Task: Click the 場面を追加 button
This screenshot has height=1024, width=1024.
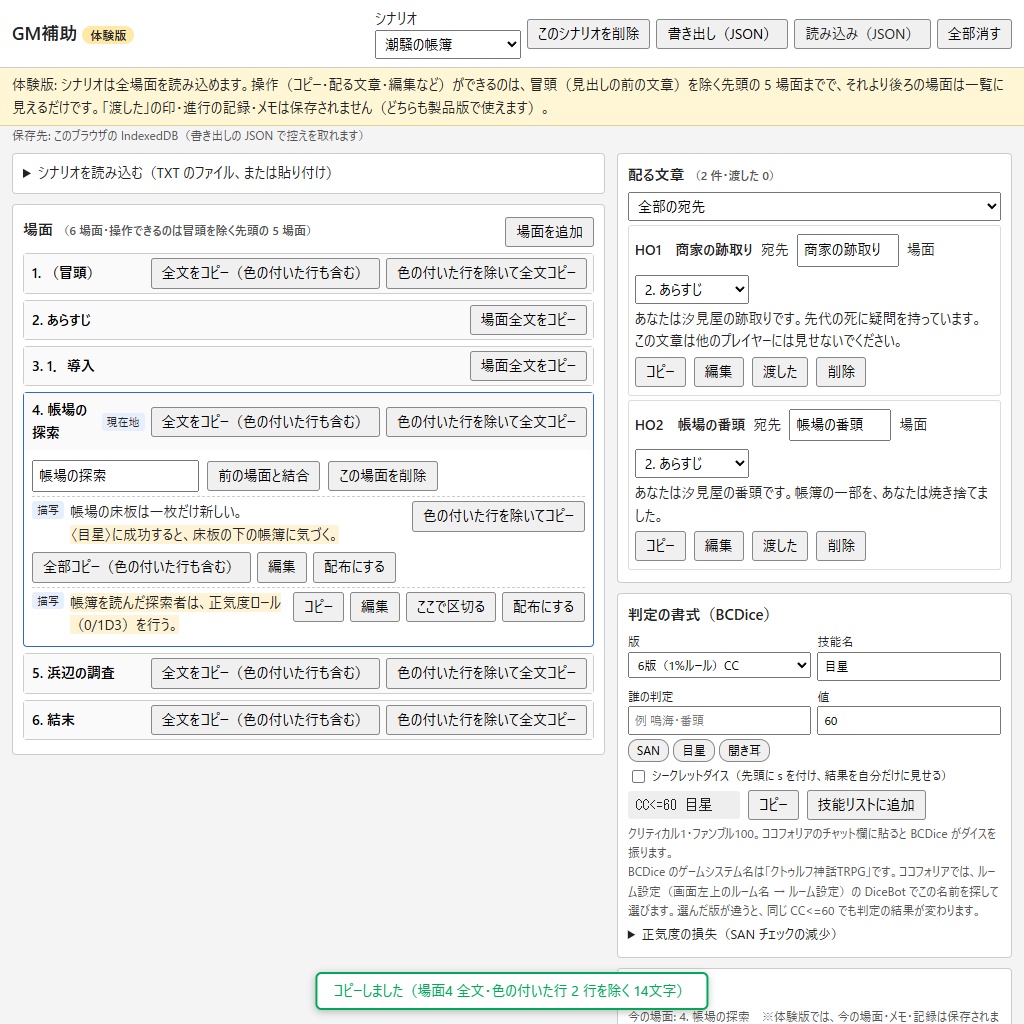Action: coord(549,232)
